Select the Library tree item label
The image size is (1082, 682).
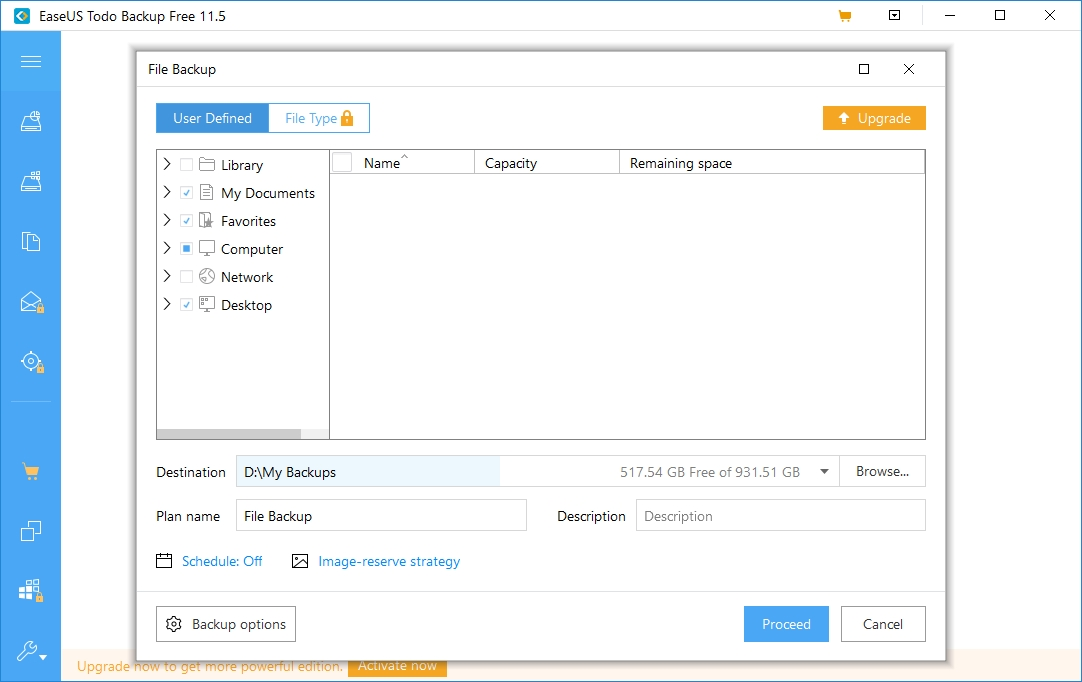(242, 165)
